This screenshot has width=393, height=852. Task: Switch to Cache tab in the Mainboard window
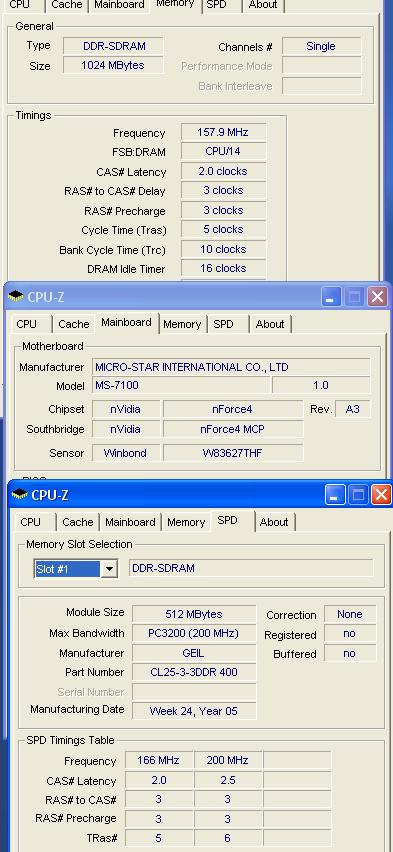(x=73, y=324)
